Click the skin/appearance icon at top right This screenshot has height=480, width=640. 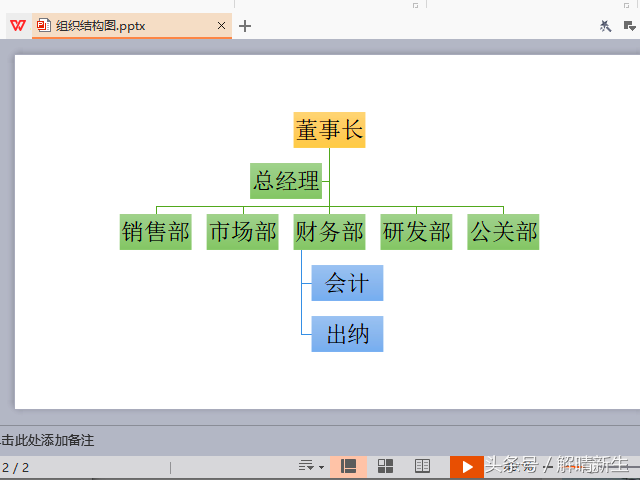click(x=605, y=26)
